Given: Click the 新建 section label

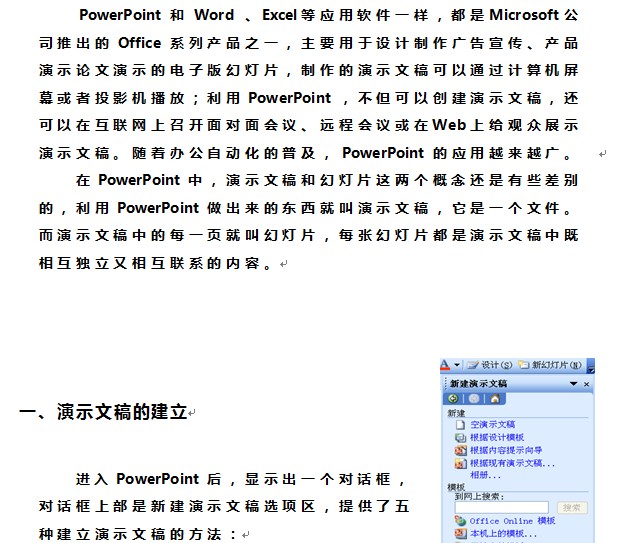Looking at the screenshot, I should coord(456,413).
